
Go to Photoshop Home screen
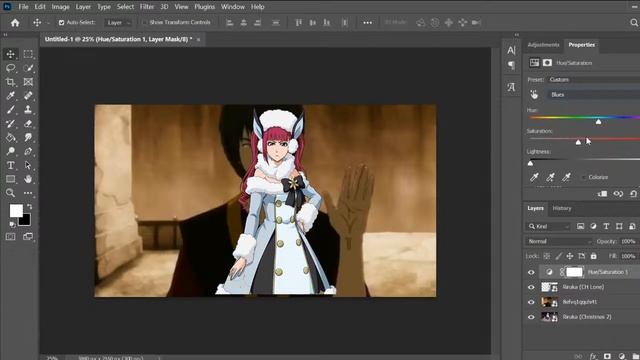click(15, 23)
